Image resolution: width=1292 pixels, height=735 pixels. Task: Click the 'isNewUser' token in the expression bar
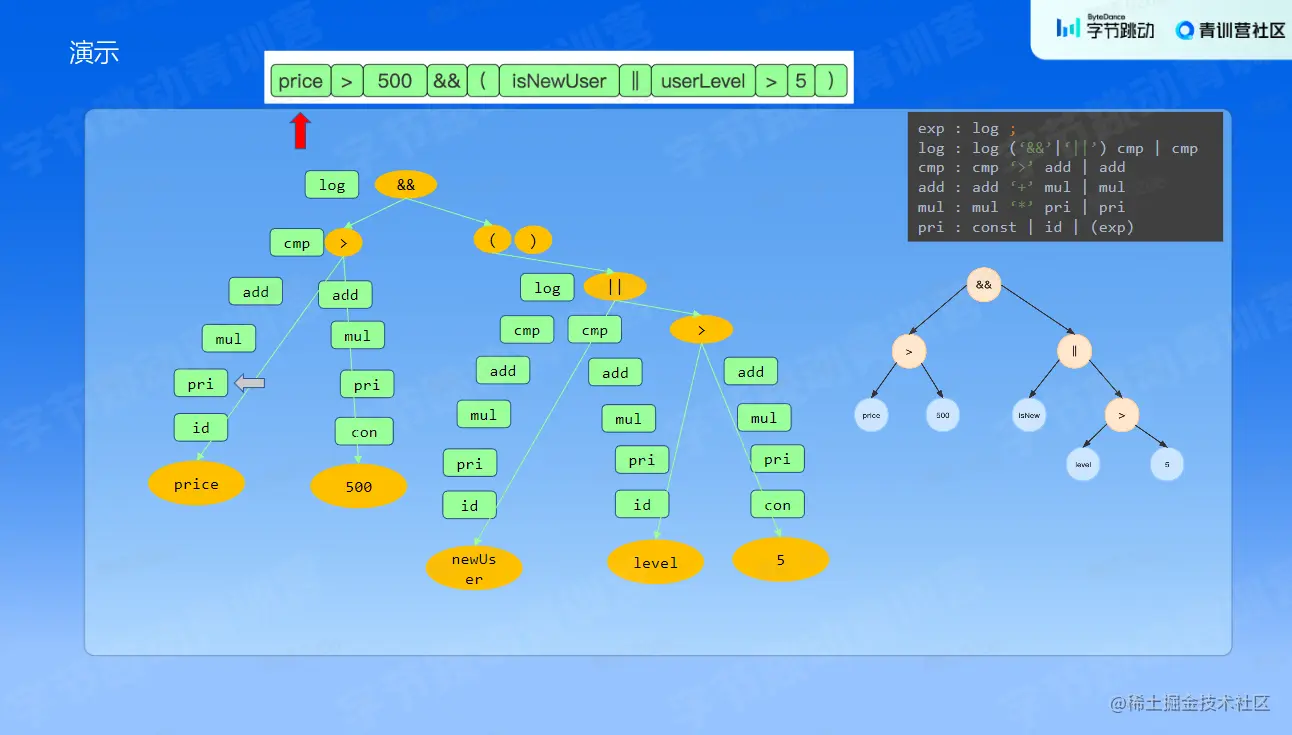click(559, 81)
